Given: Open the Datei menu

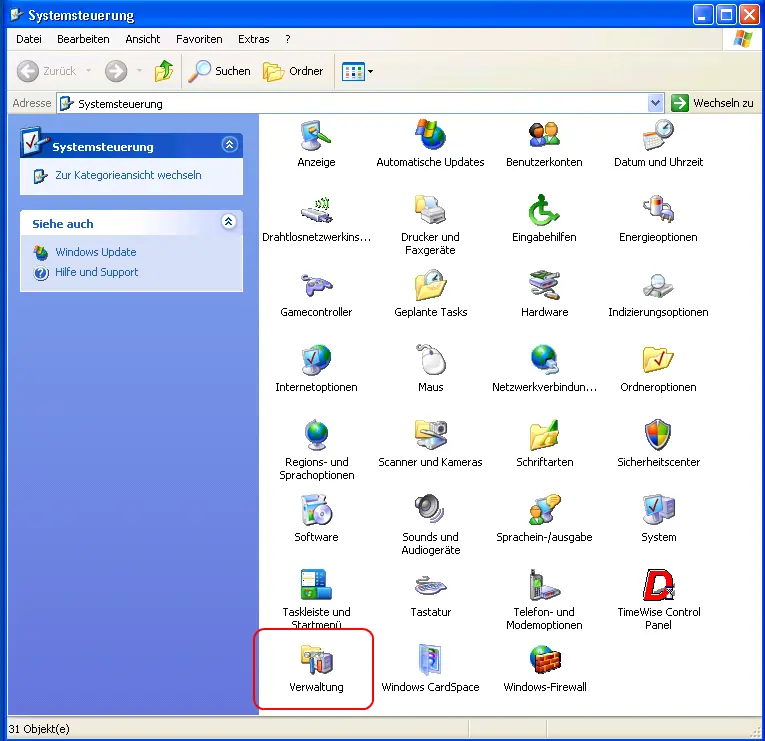Looking at the screenshot, I should (29, 39).
